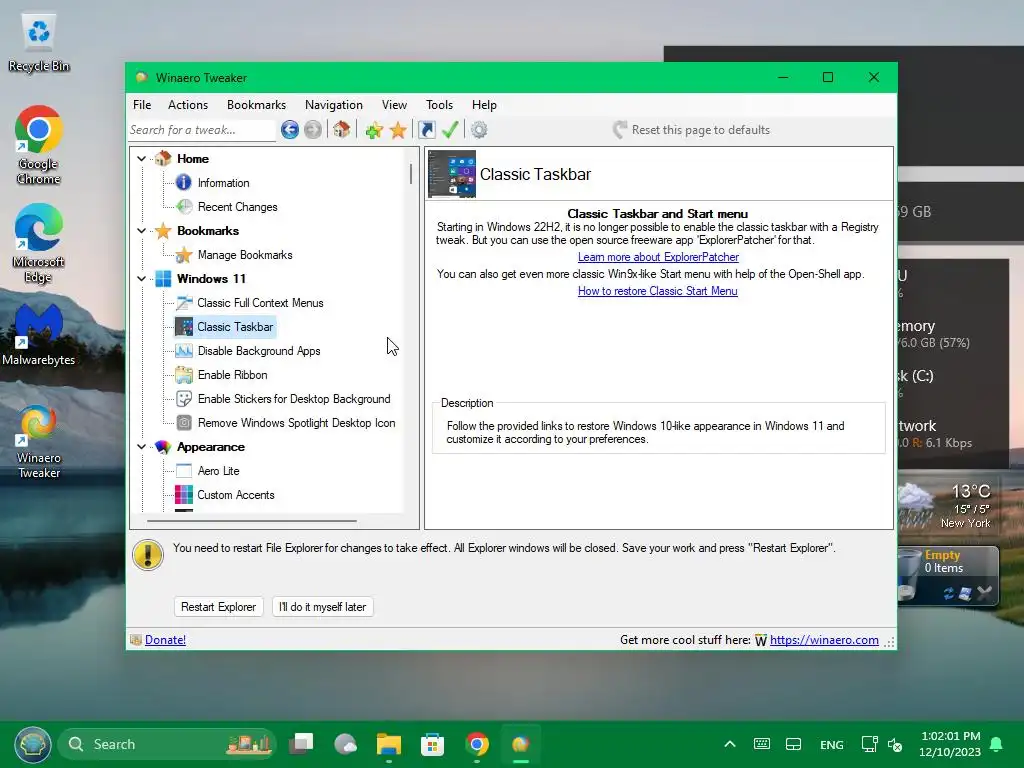Open the Actions menu
Viewport: 1024px width, 768px height.
click(187, 104)
